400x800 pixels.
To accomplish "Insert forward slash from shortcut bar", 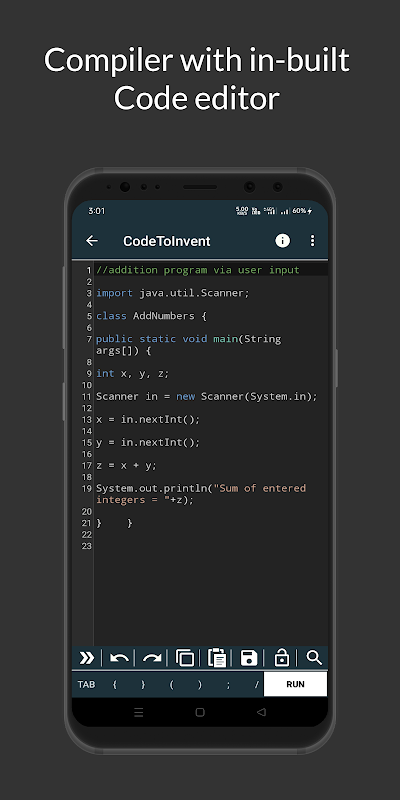I will pyautogui.click(x=257, y=685).
